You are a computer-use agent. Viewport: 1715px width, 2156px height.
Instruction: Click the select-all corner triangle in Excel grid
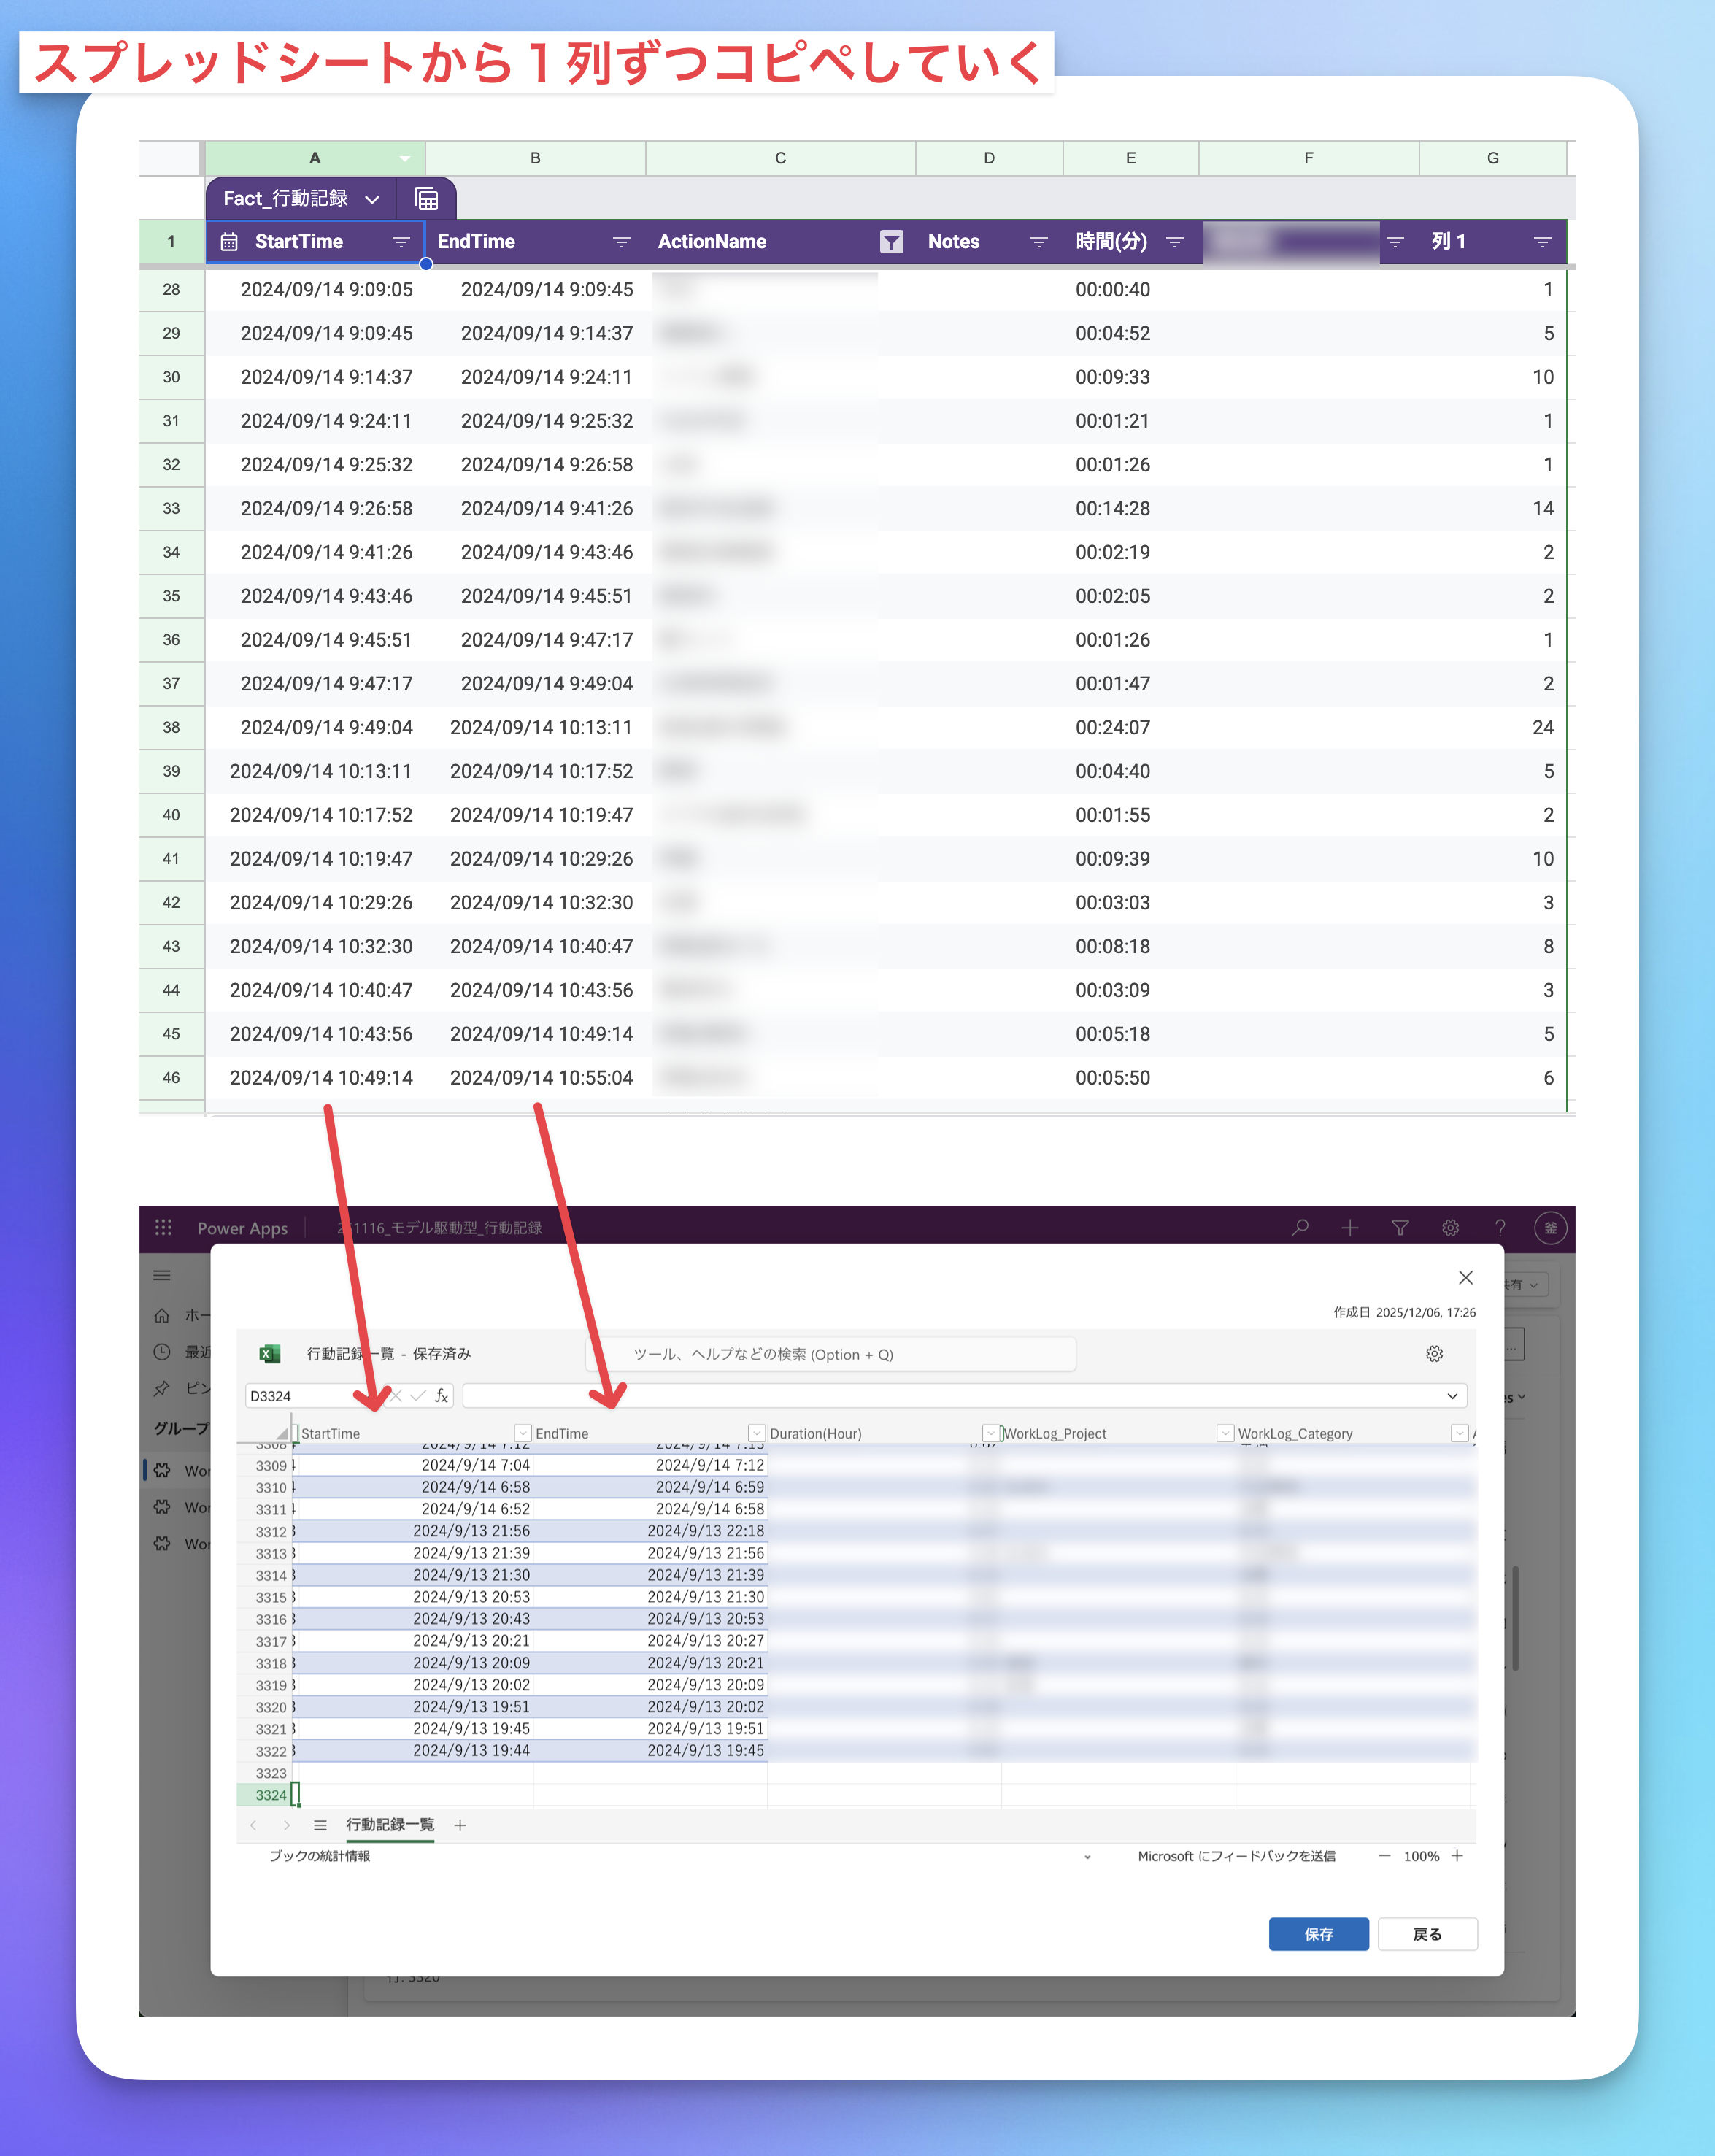click(x=281, y=1433)
